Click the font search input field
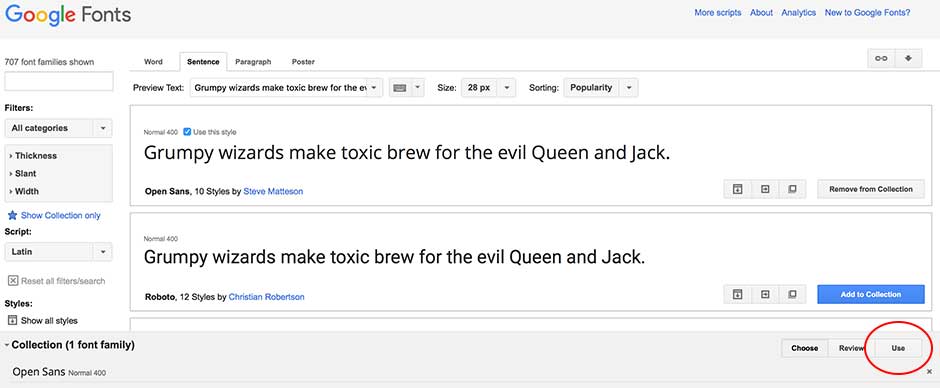 pos(59,81)
